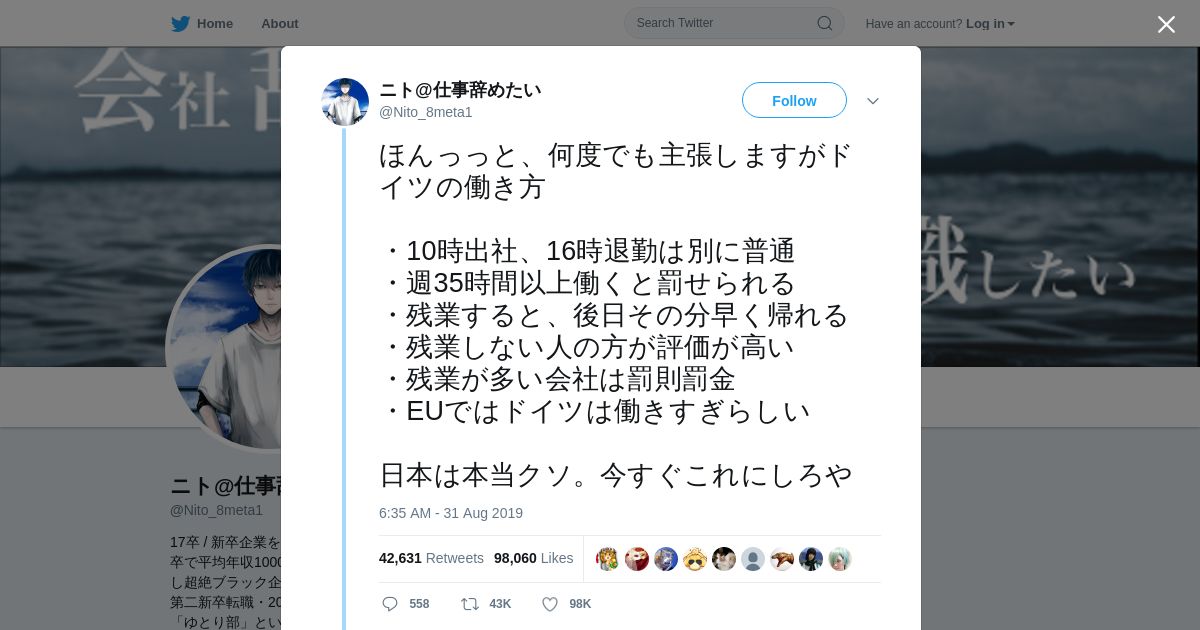Open the About menu item

click(x=280, y=23)
